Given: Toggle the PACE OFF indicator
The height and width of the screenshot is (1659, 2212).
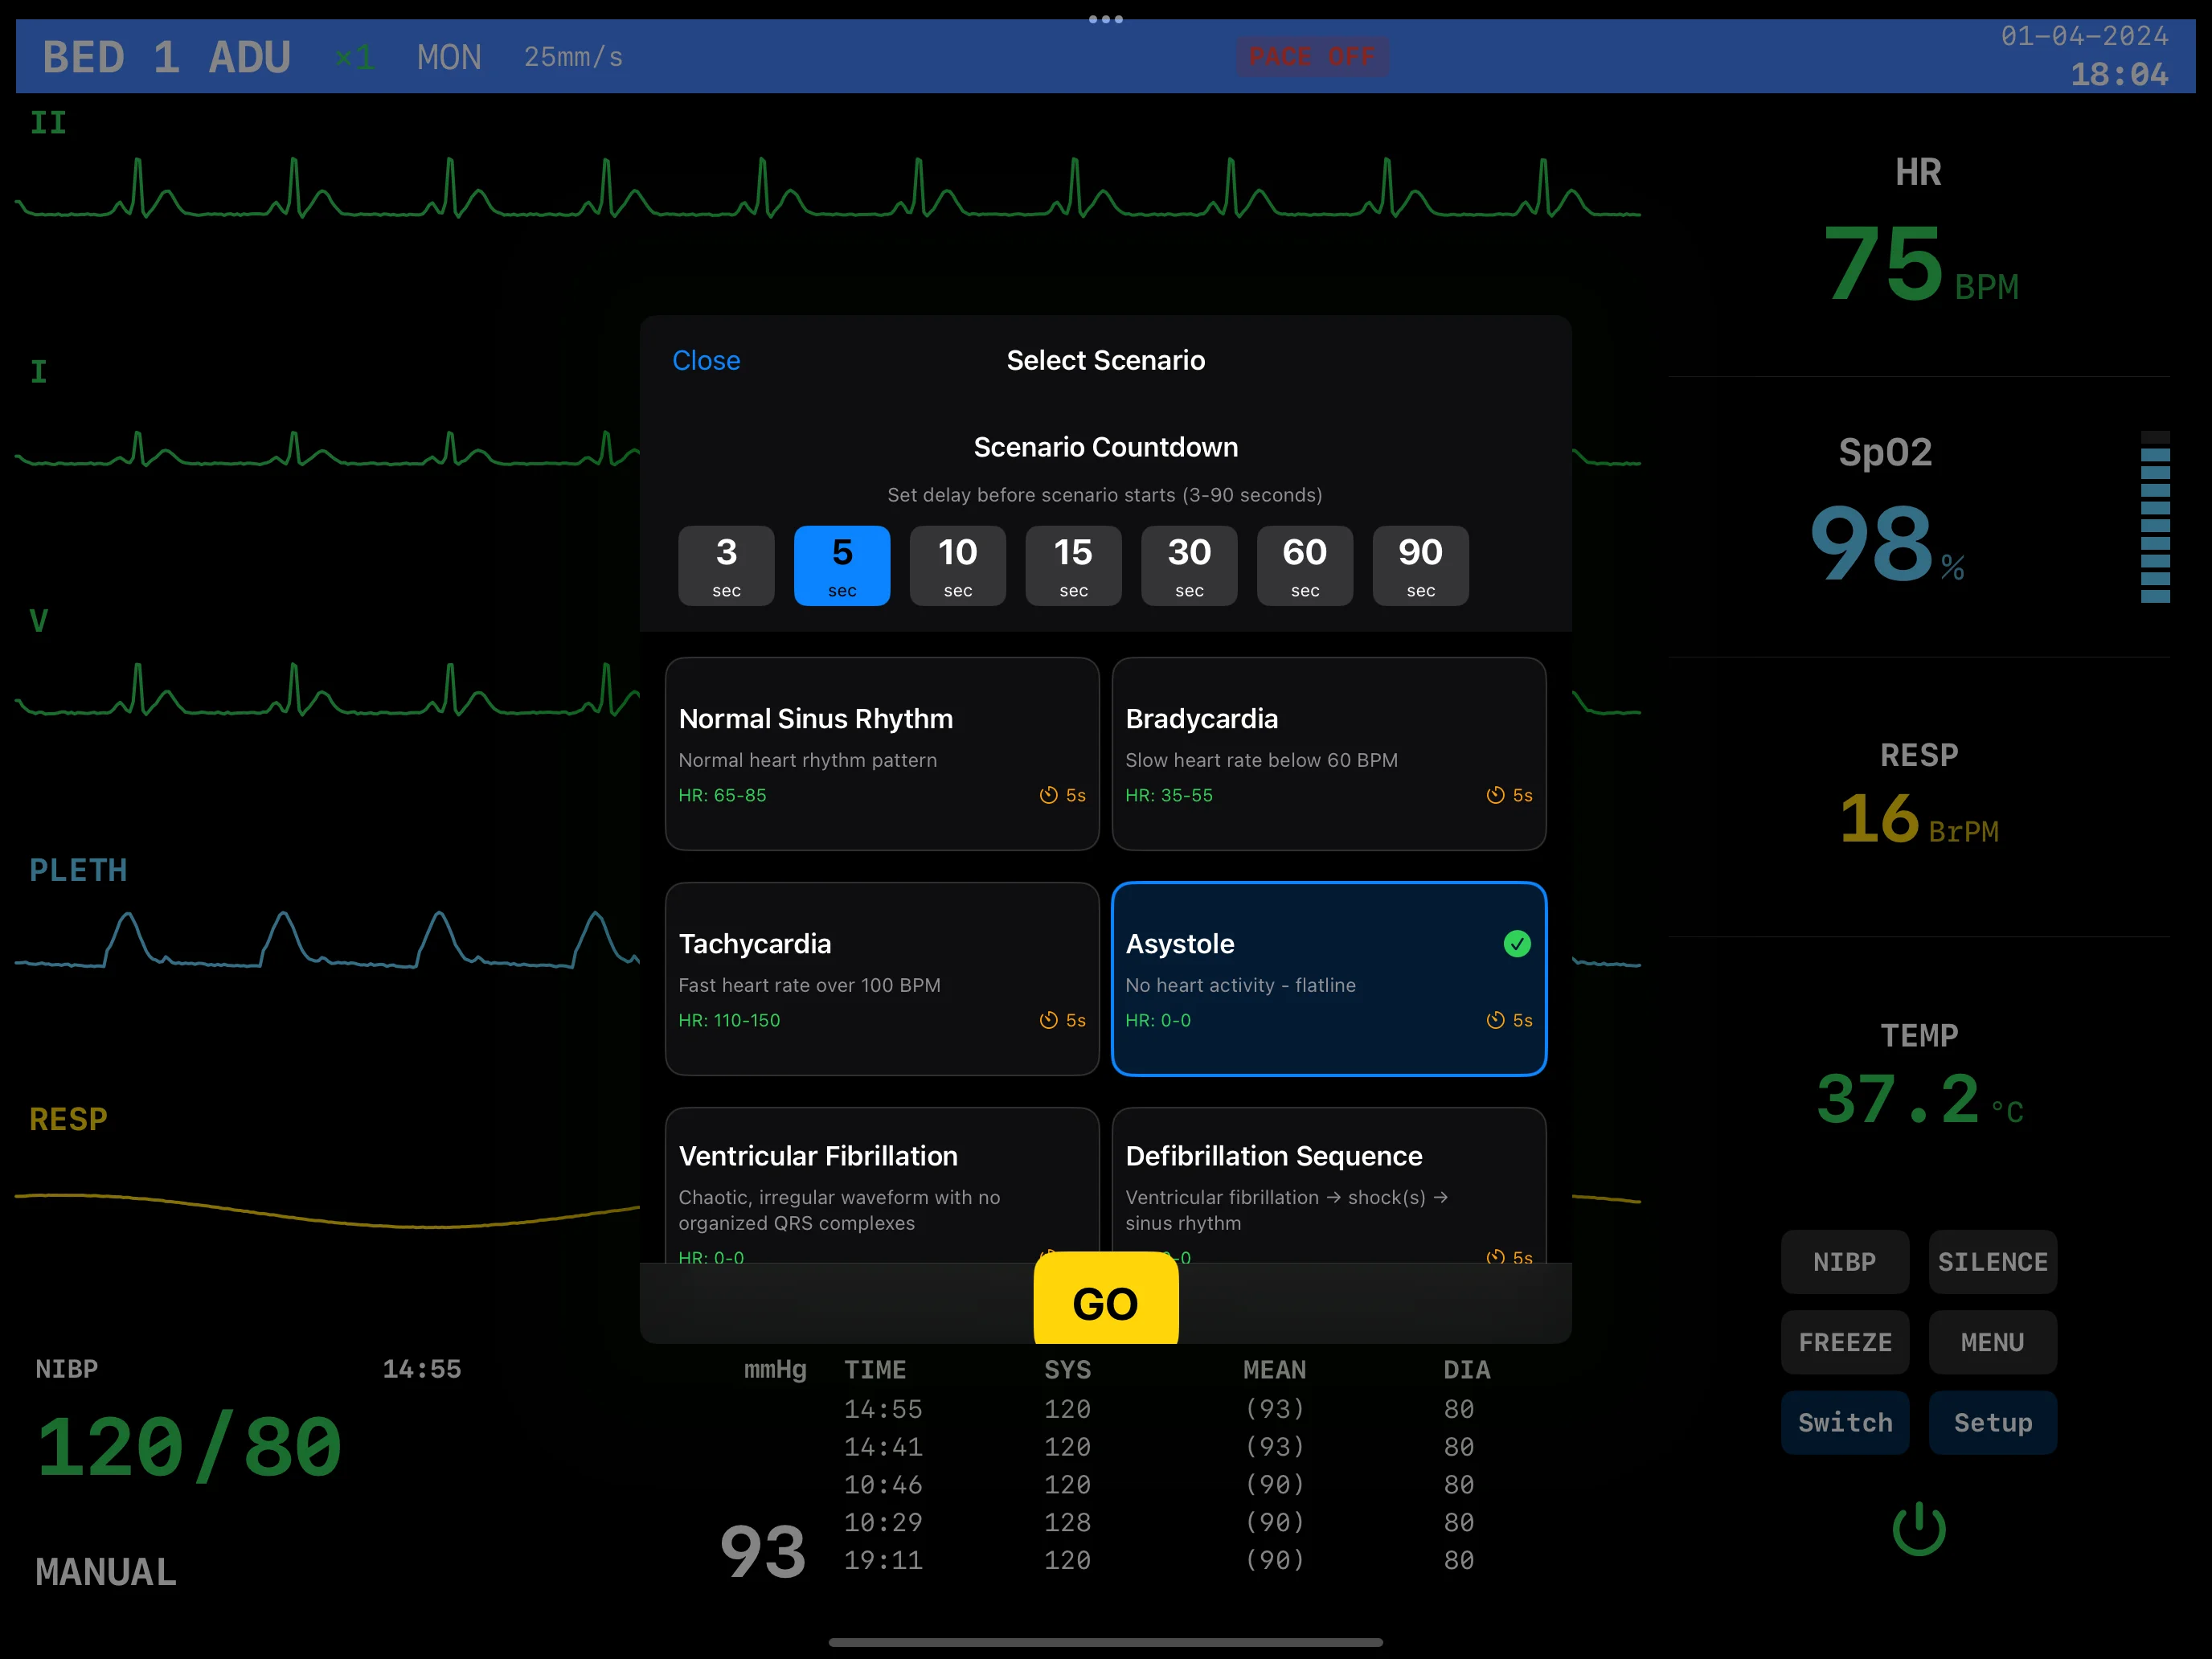Looking at the screenshot, I should point(1312,56).
